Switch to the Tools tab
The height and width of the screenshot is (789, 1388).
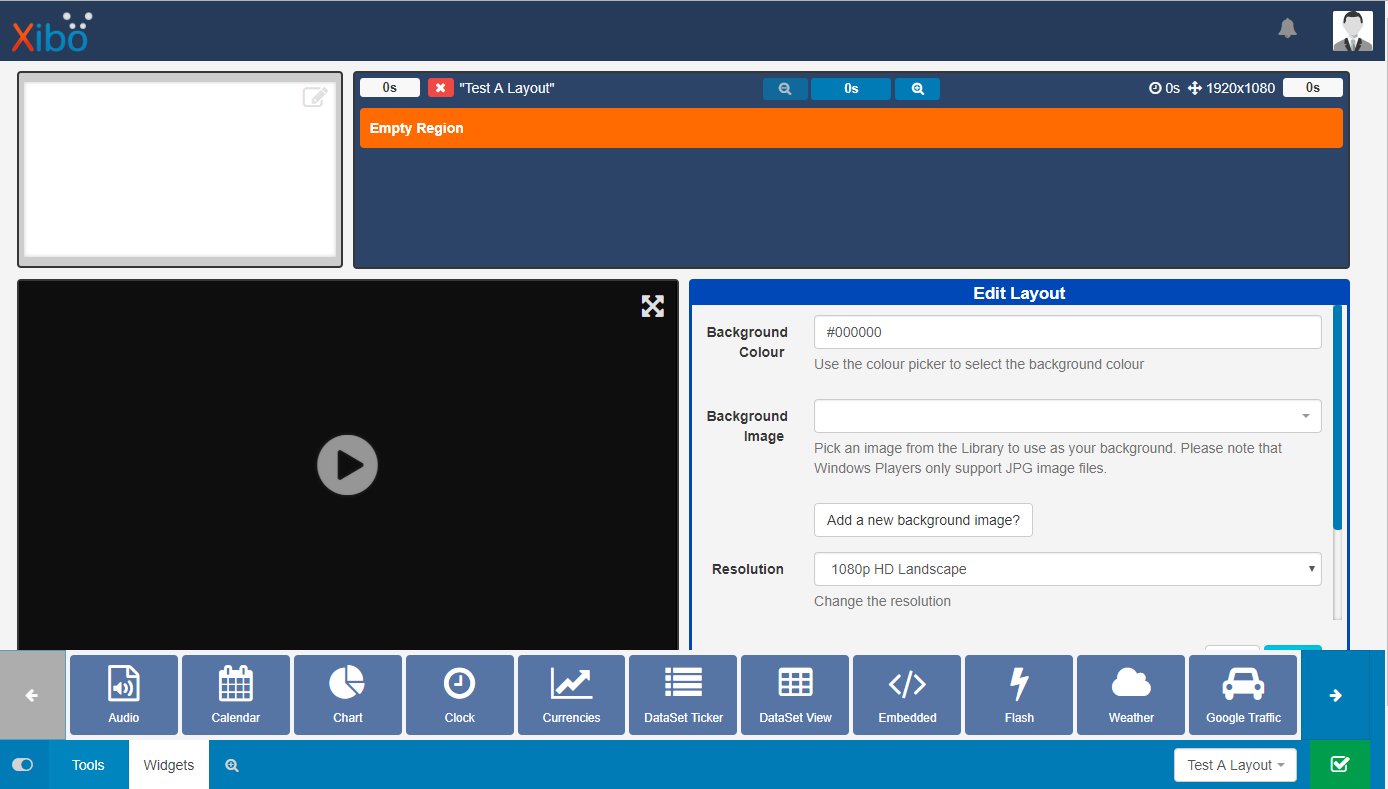click(88, 764)
